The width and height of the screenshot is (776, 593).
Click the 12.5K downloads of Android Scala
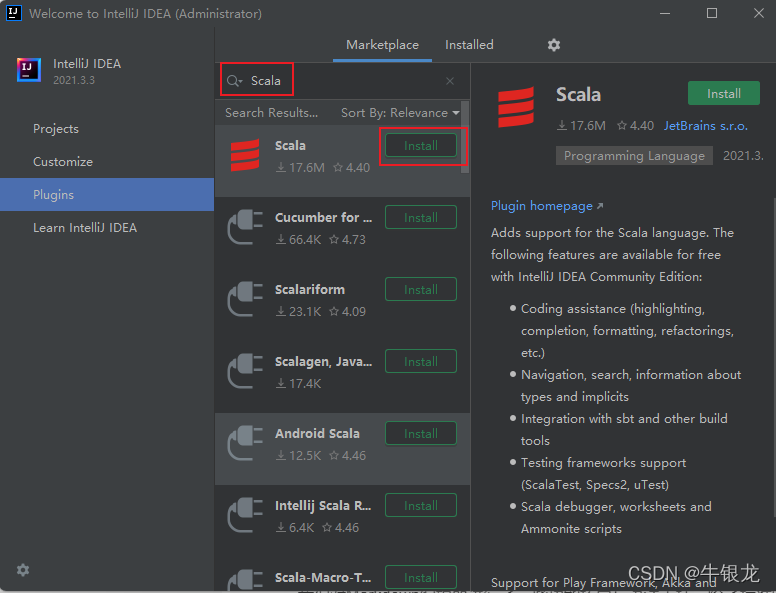[x=299, y=455]
